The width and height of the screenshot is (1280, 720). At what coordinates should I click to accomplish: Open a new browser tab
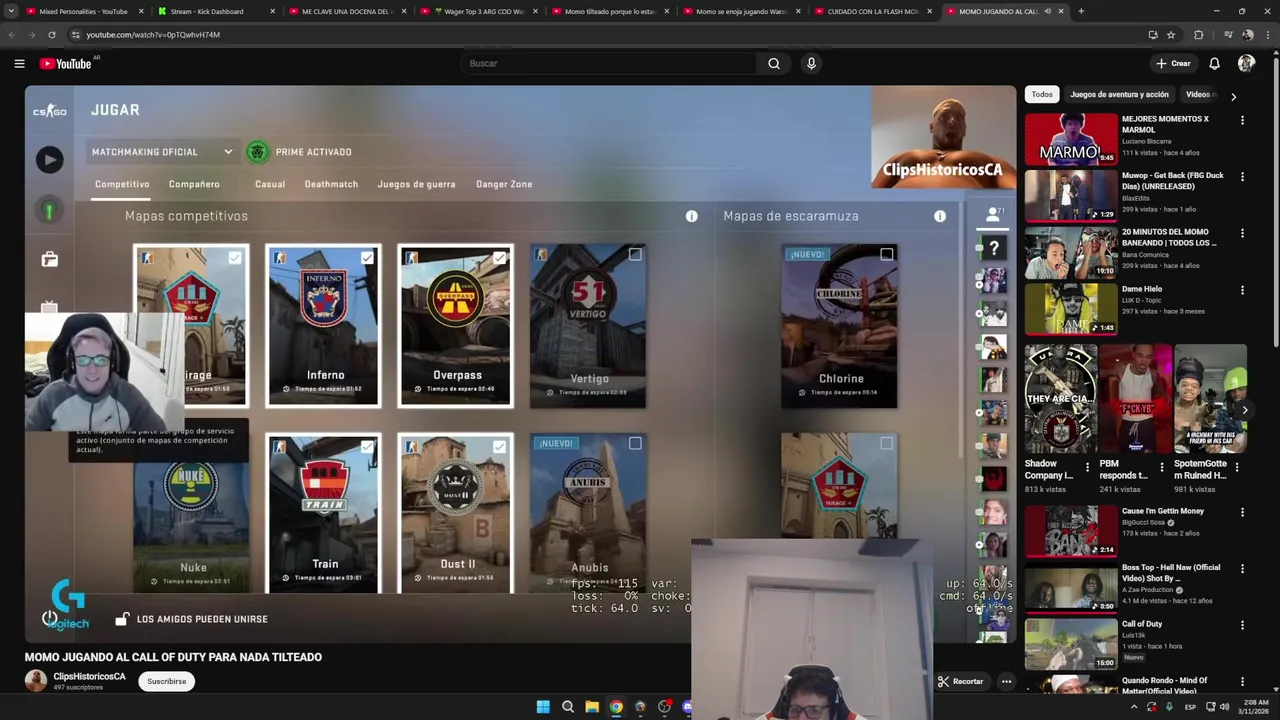[x=1081, y=11]
